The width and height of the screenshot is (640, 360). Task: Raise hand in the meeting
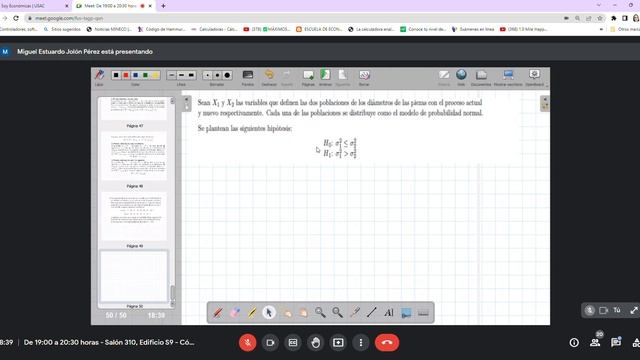click(316, 342)
